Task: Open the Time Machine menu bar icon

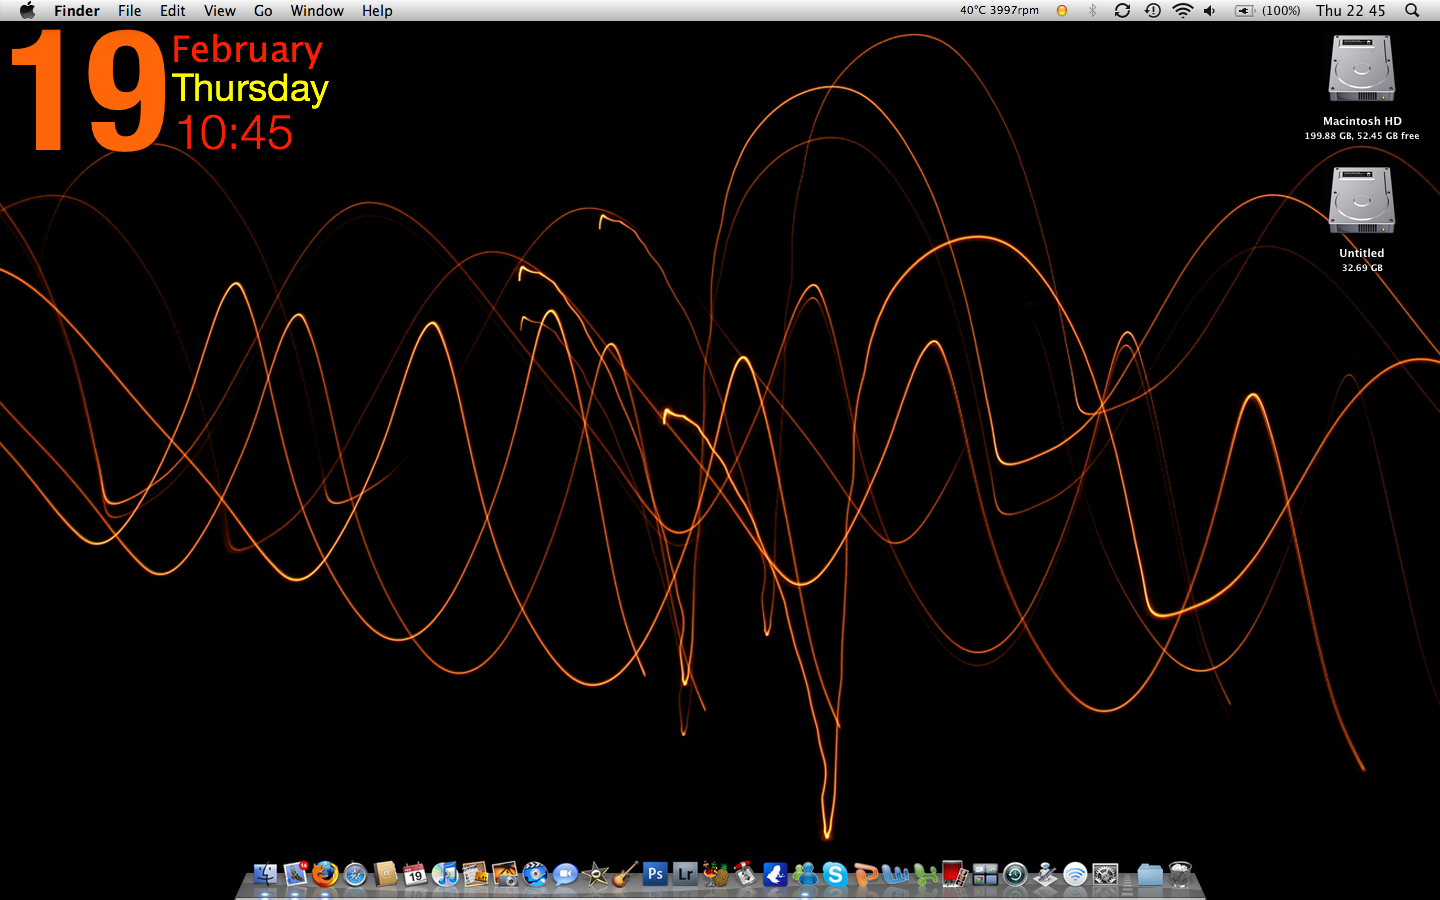Action: [x=1152, y=10]
